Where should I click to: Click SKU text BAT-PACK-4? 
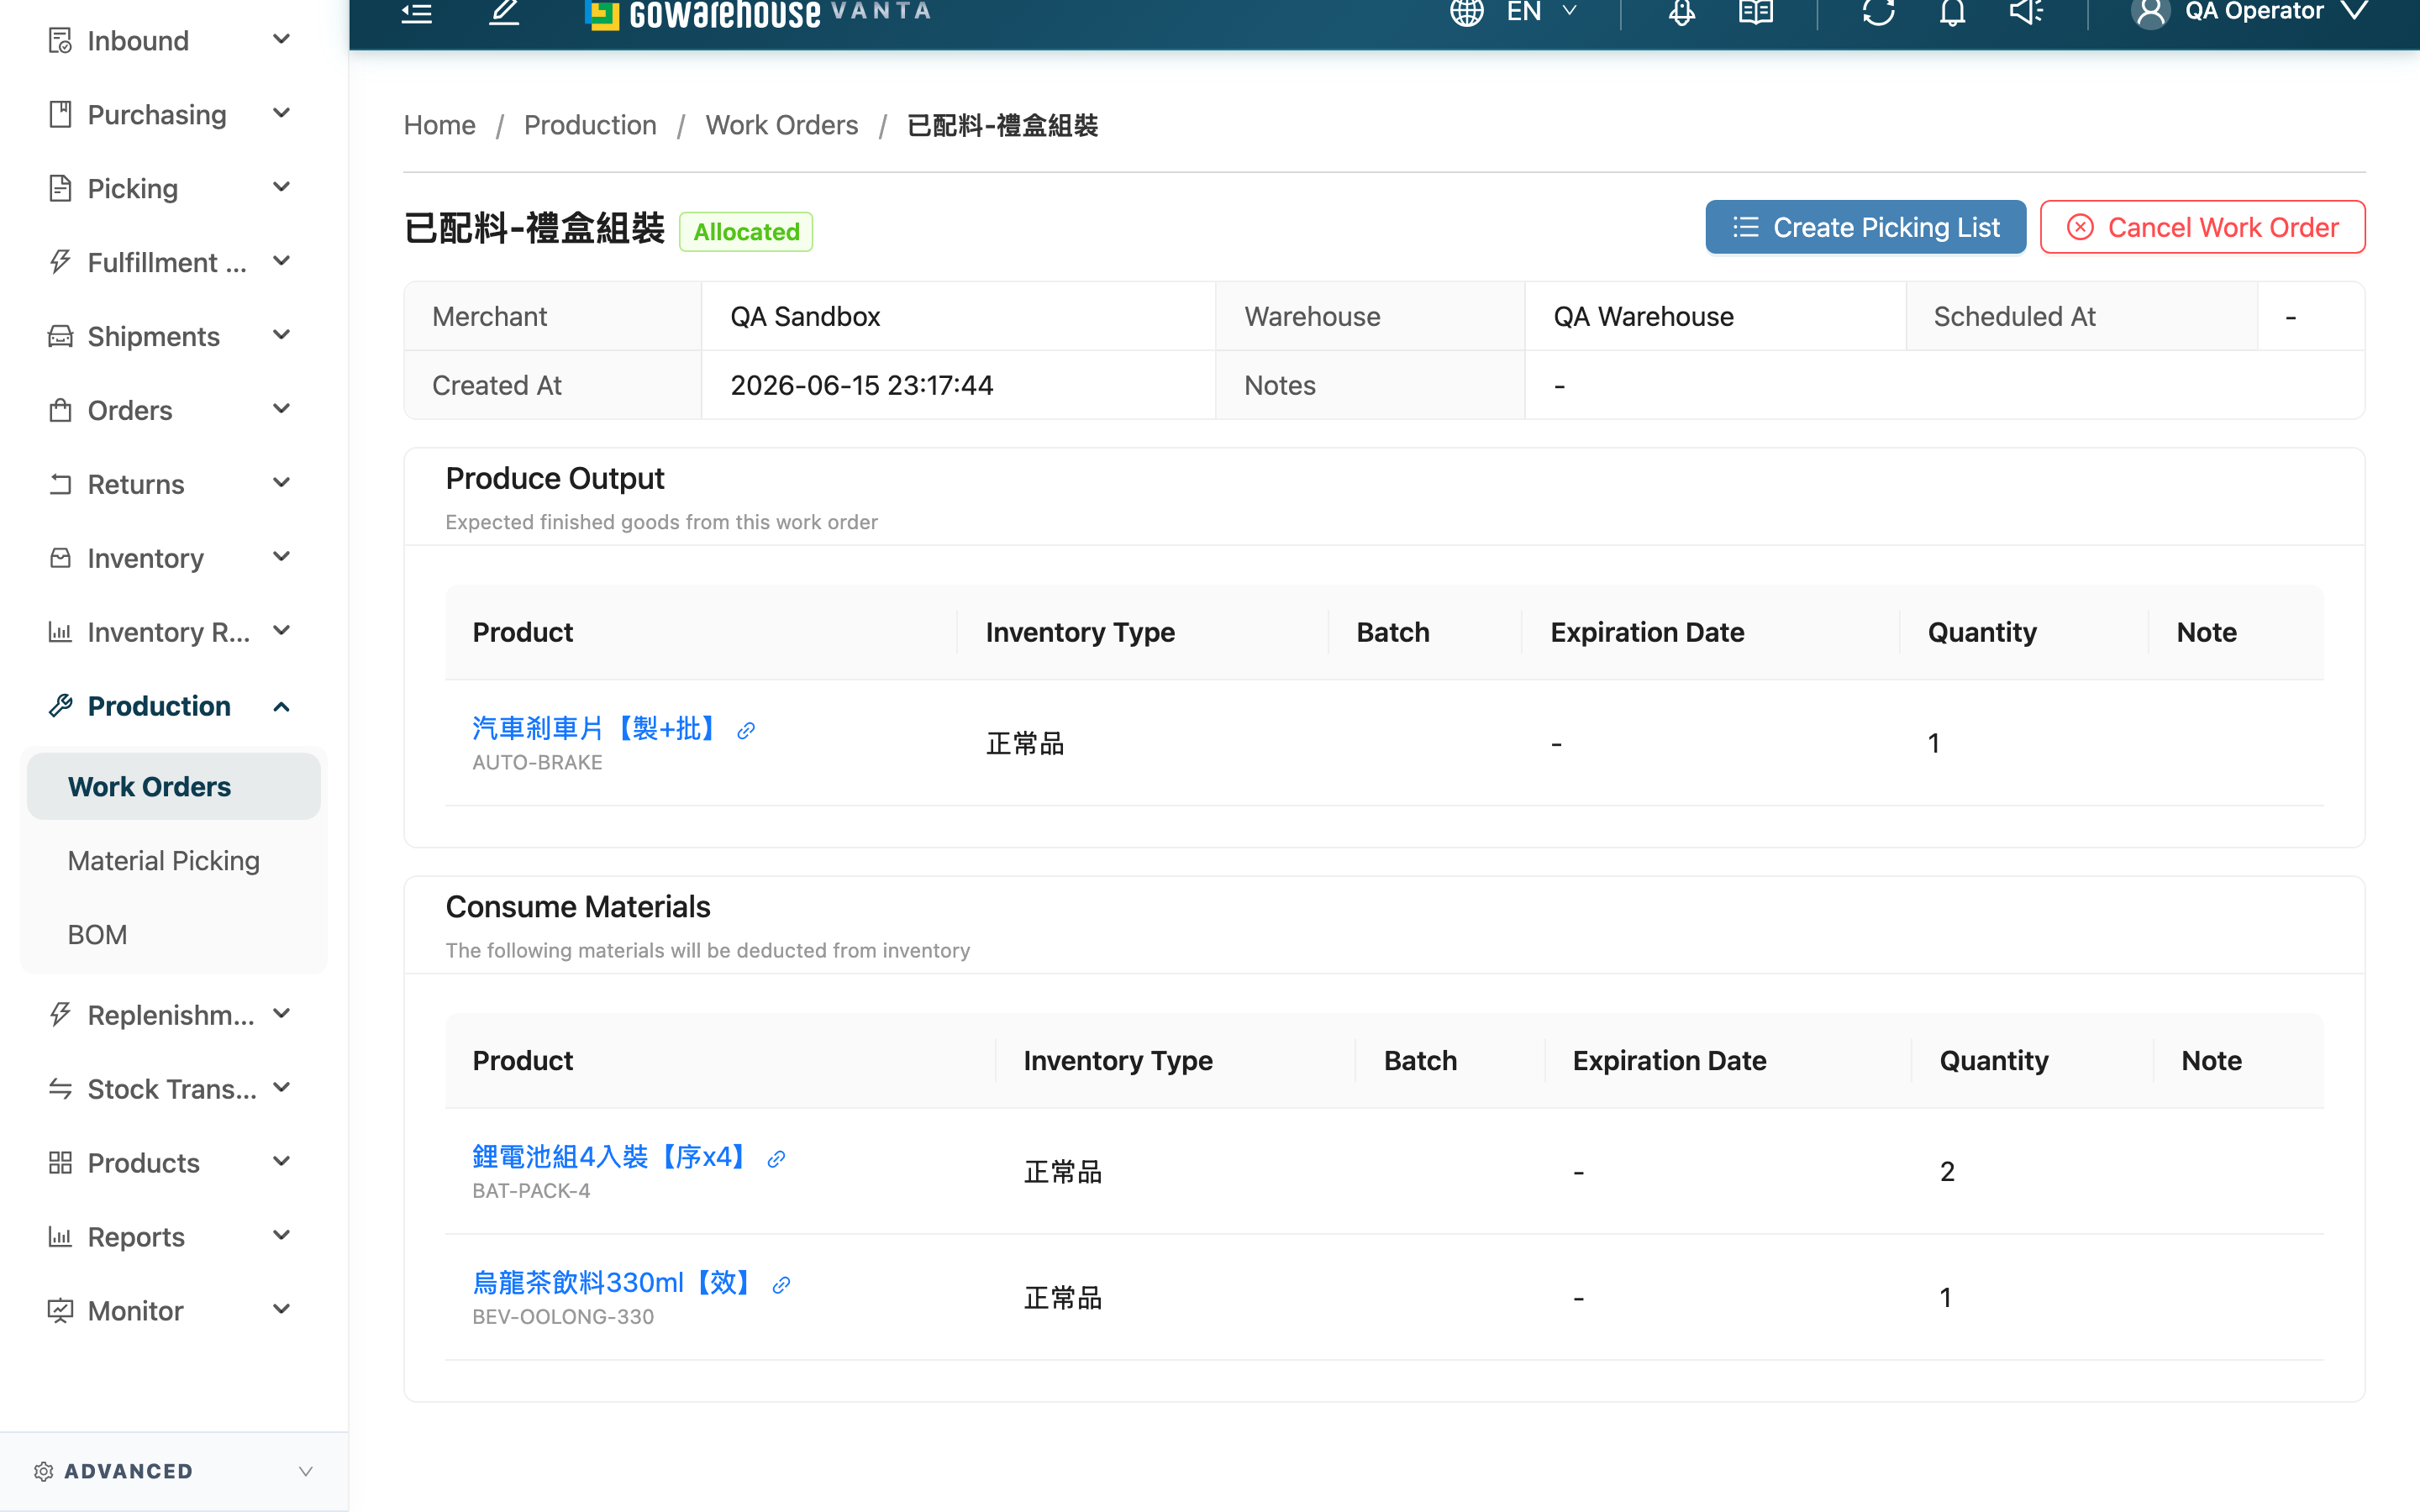click(x=531, y=1191)
